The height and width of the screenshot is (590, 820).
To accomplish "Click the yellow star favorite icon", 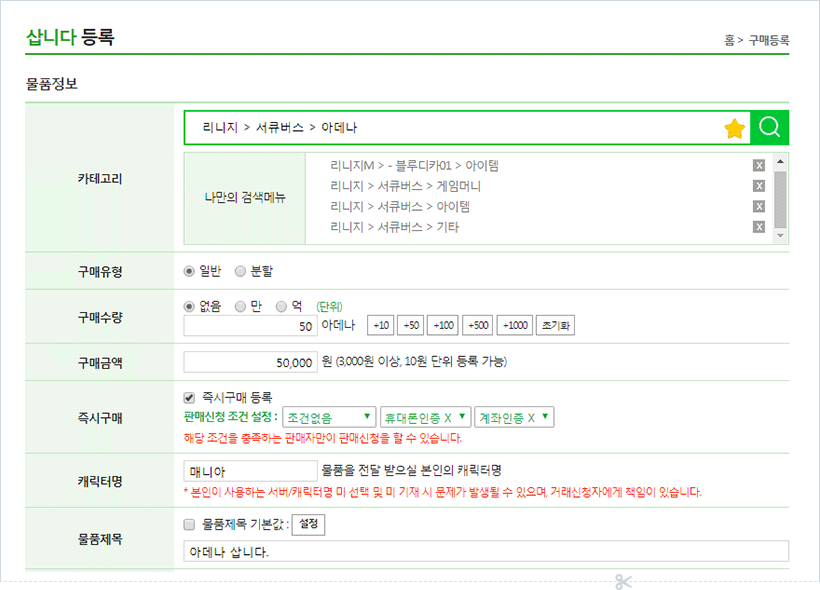I will tap(735, 128).
